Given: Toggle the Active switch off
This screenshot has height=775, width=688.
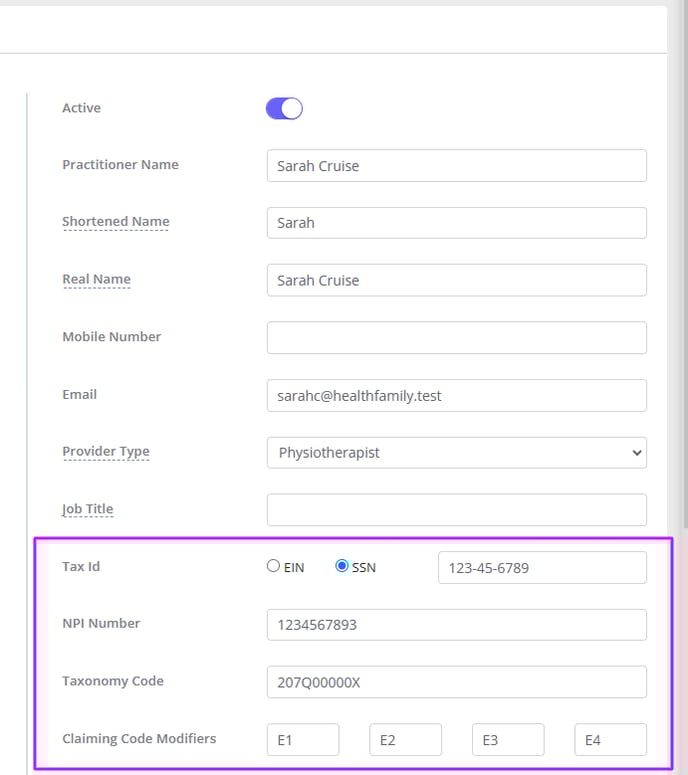Looking at the screenshot, I should (x=284, y=108).
